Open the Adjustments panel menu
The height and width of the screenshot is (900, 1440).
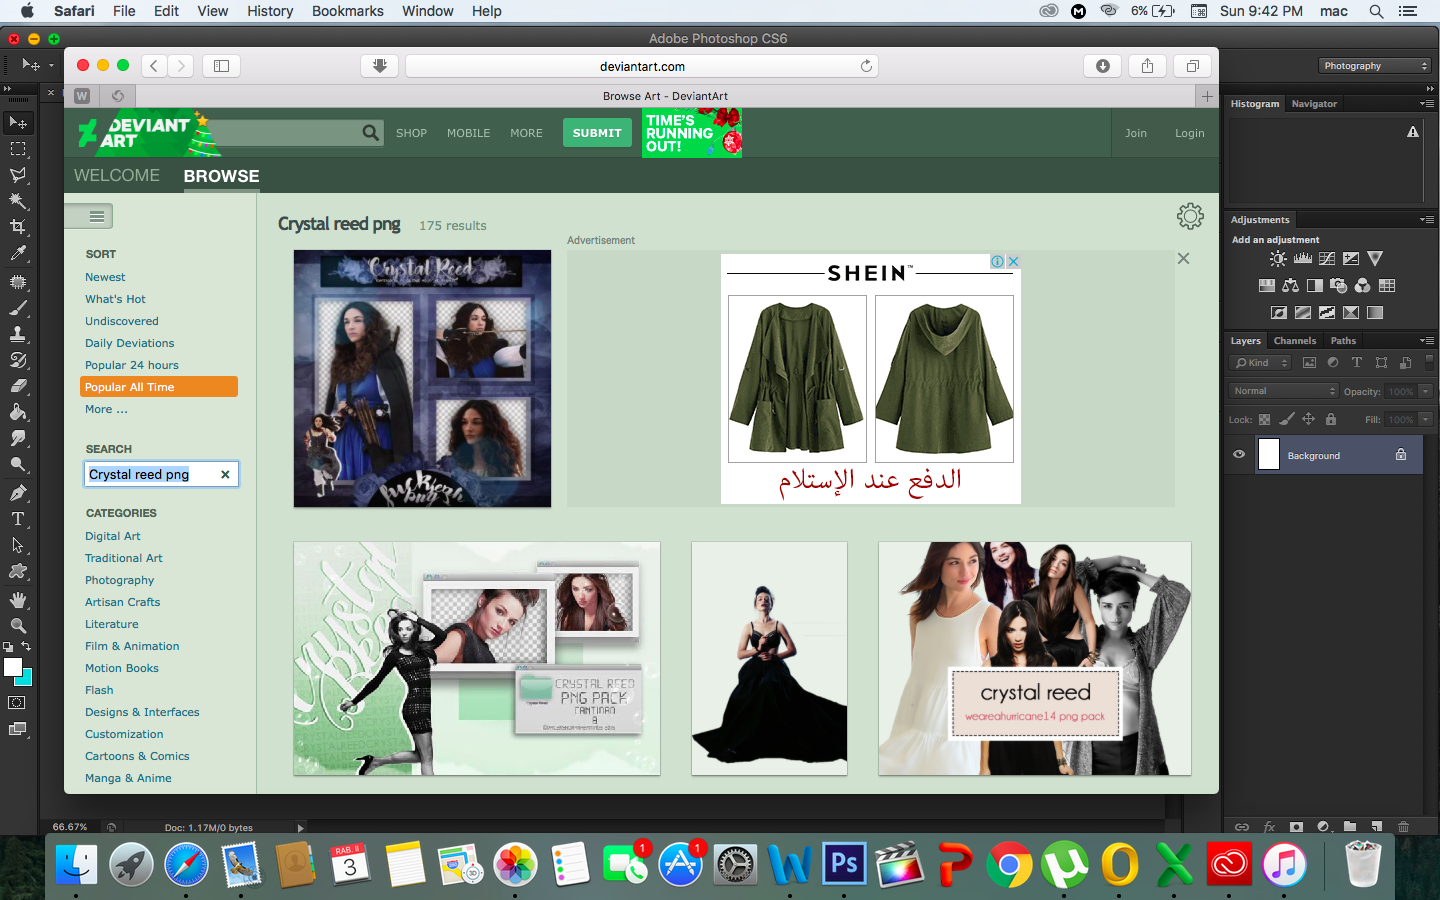(1426, 220)
